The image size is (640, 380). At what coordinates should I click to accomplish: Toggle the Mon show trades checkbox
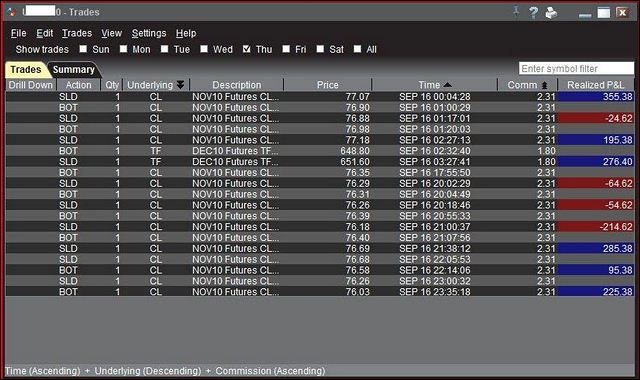[x=123, y=49]
